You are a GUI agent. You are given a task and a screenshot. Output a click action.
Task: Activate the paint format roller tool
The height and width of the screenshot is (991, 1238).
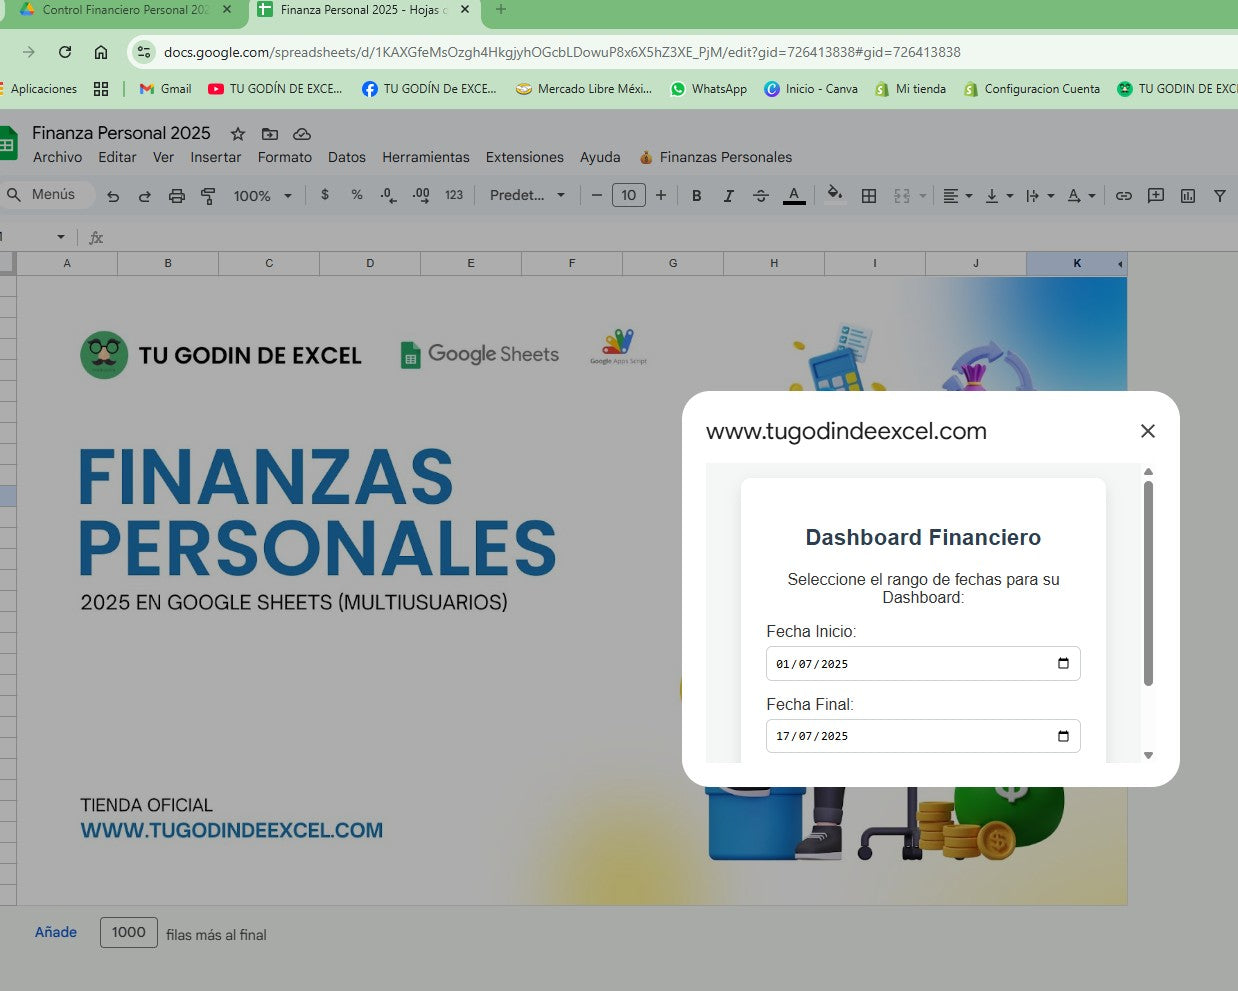[208, 196]
